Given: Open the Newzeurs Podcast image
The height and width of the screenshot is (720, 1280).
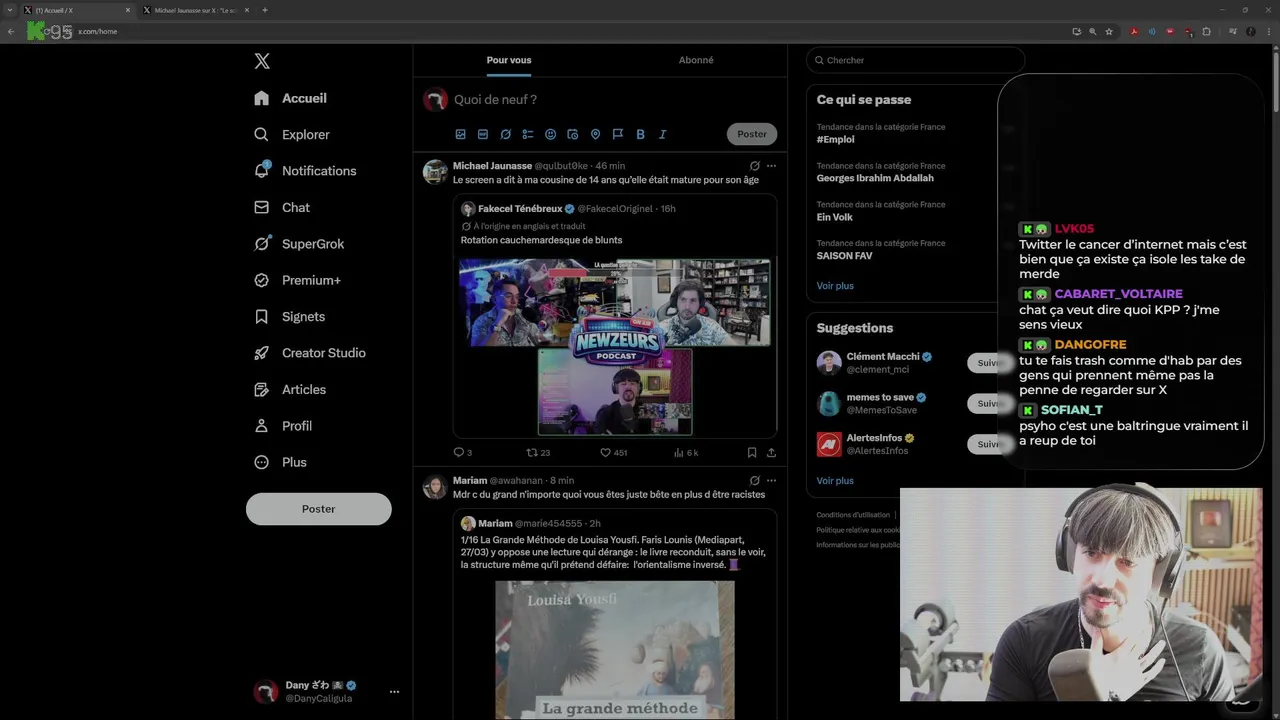Looking at the screenshot, I should [x=615, y=347].
